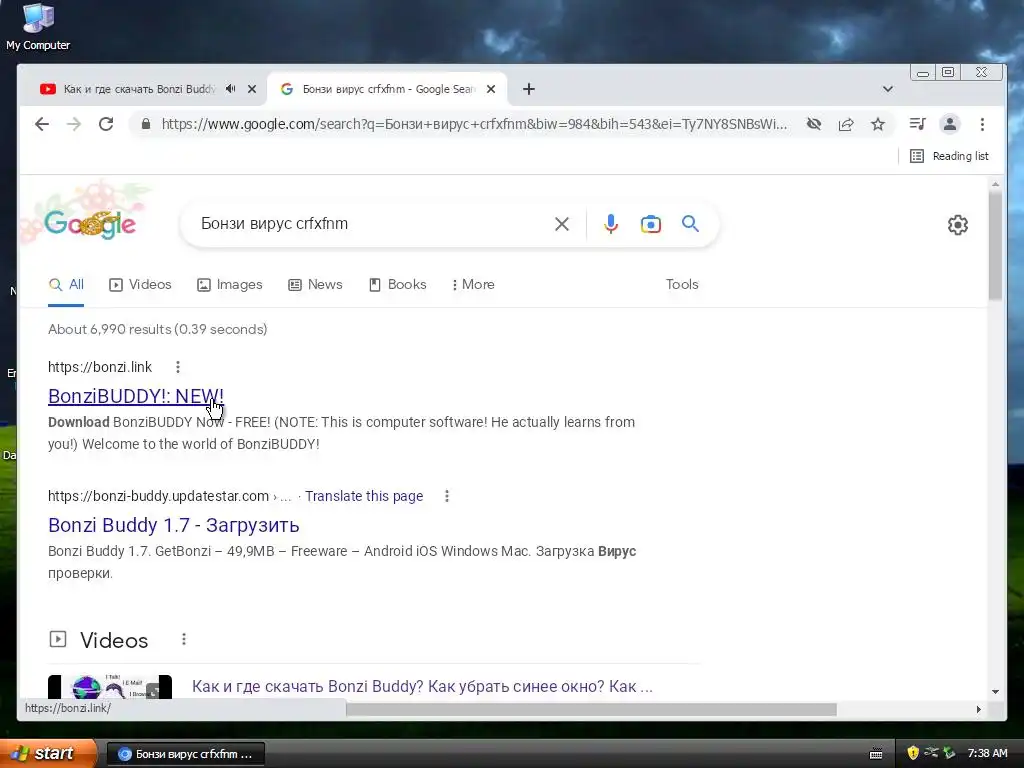Click the address bar URL
Screen dimensions: 1024x768
(474, 124)
